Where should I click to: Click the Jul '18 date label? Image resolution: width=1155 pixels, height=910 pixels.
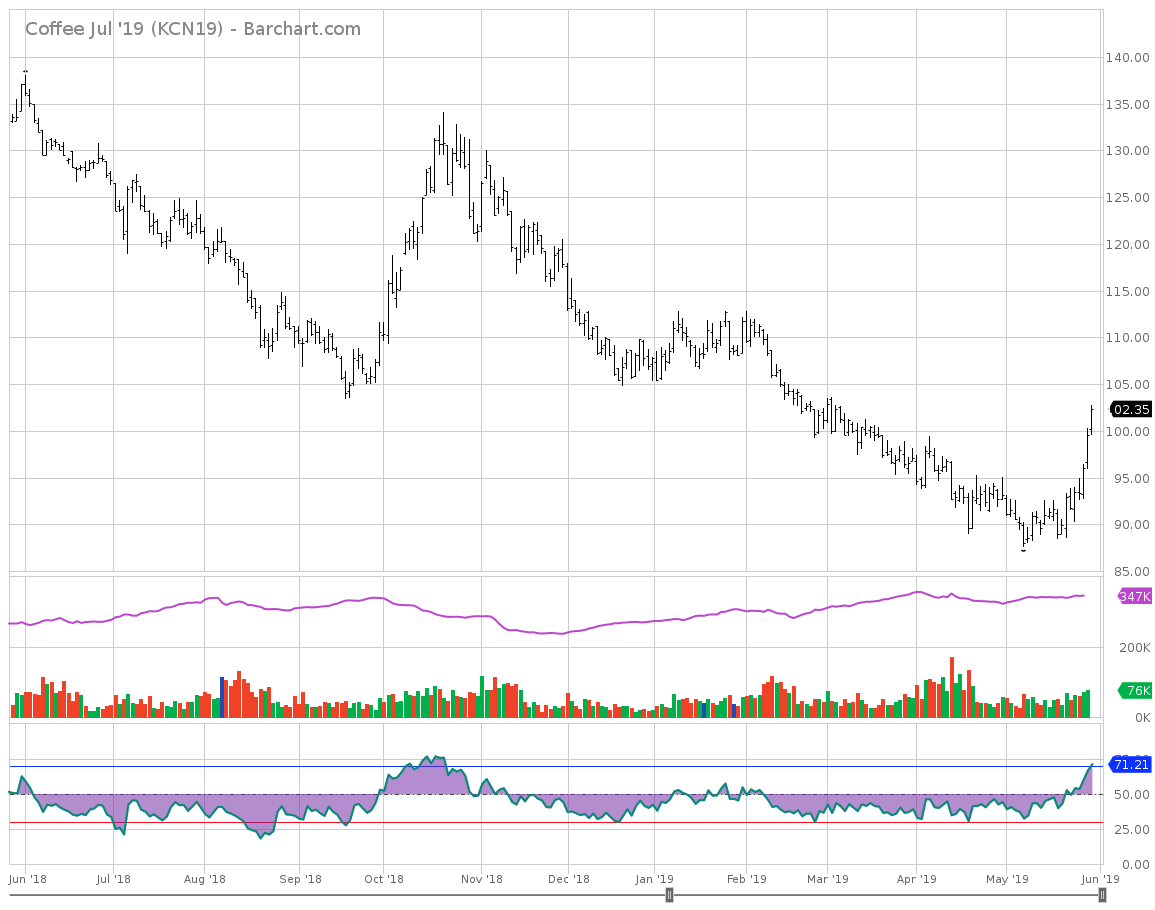click(113, 878)
